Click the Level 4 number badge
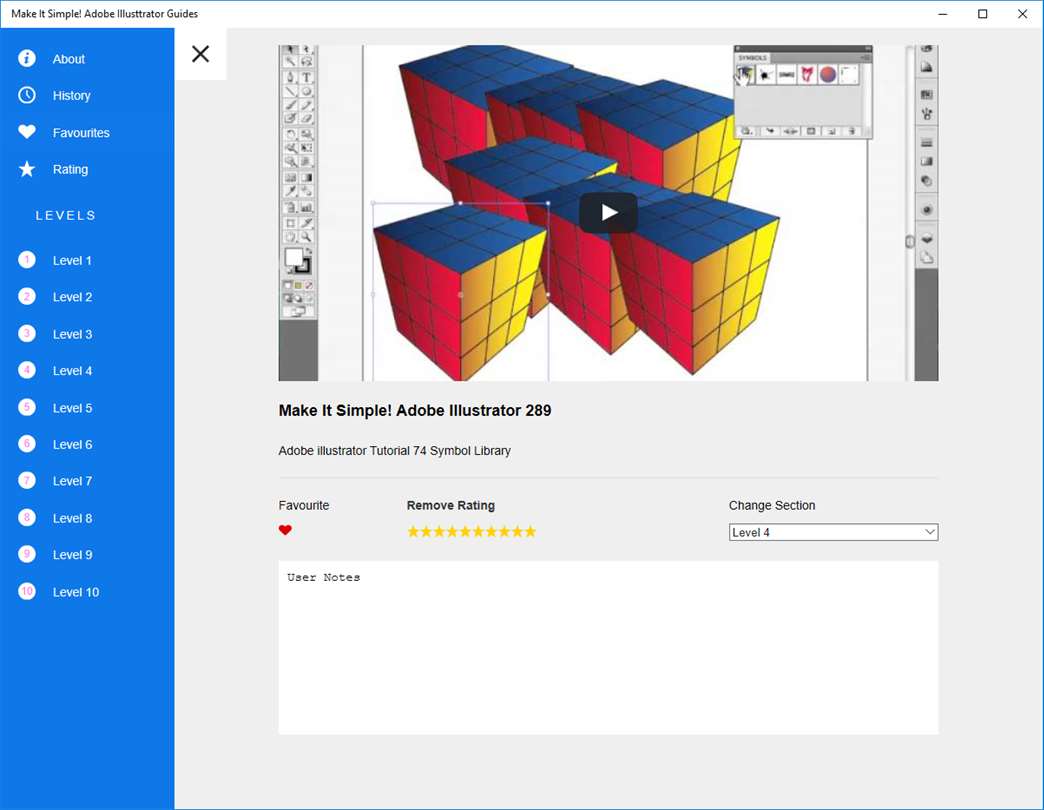 (x=27, y=371)
